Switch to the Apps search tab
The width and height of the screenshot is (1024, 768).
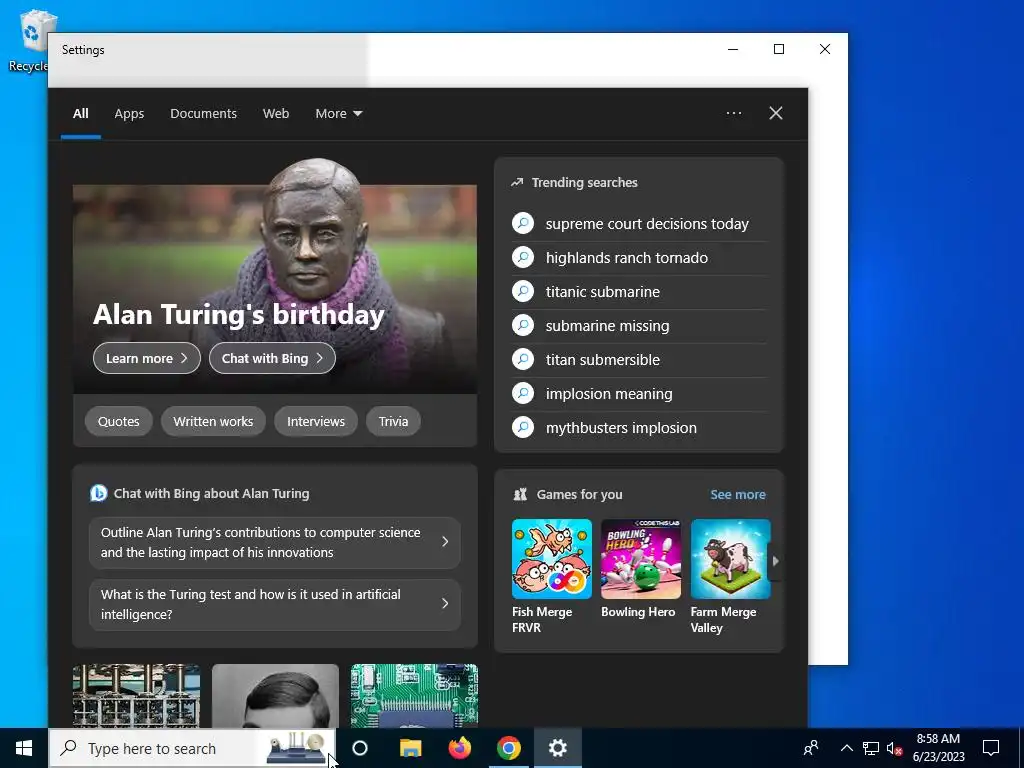(x=129, y=114)
